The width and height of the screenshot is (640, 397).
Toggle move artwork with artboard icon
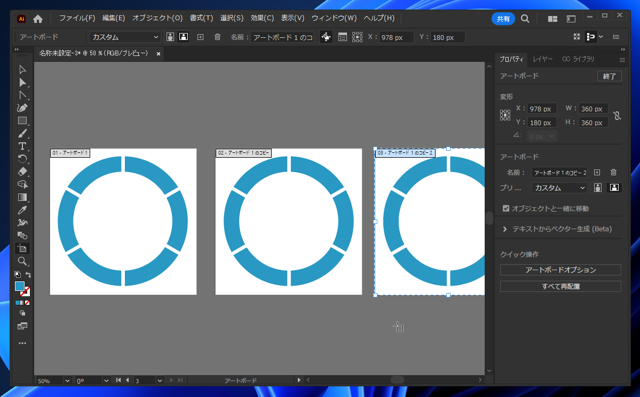(x=326, y=37)
